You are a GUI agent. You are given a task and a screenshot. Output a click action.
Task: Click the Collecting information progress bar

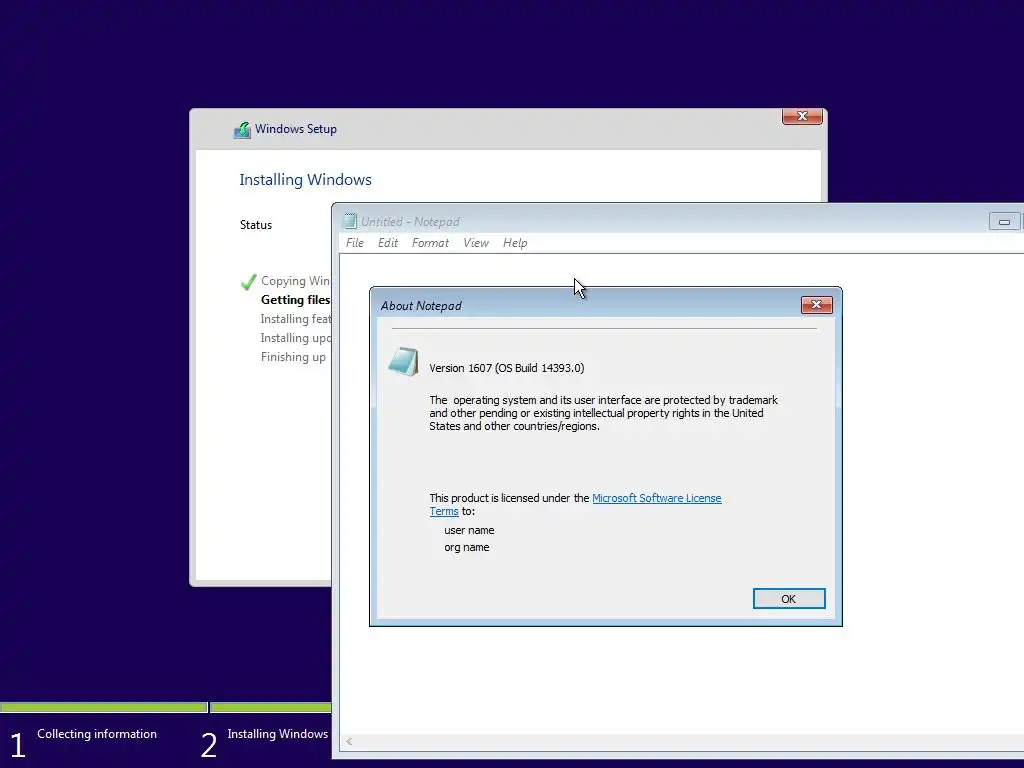coord(103,707)
